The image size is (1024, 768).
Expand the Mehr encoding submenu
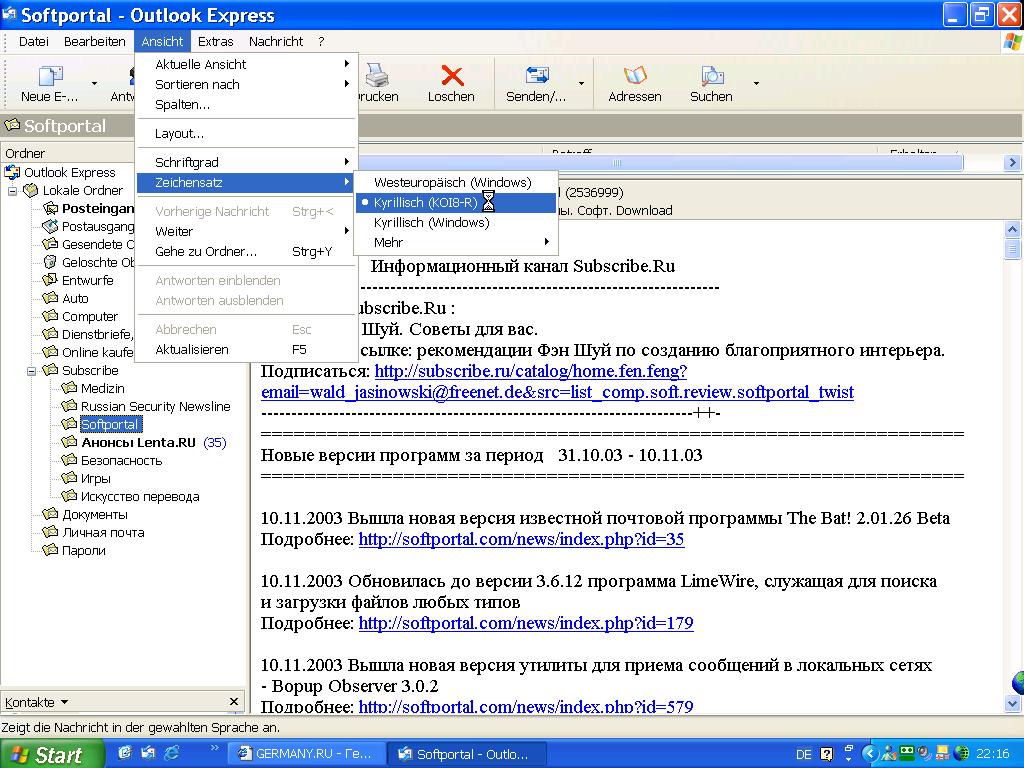pyautogui.click(x=456, y=242)
